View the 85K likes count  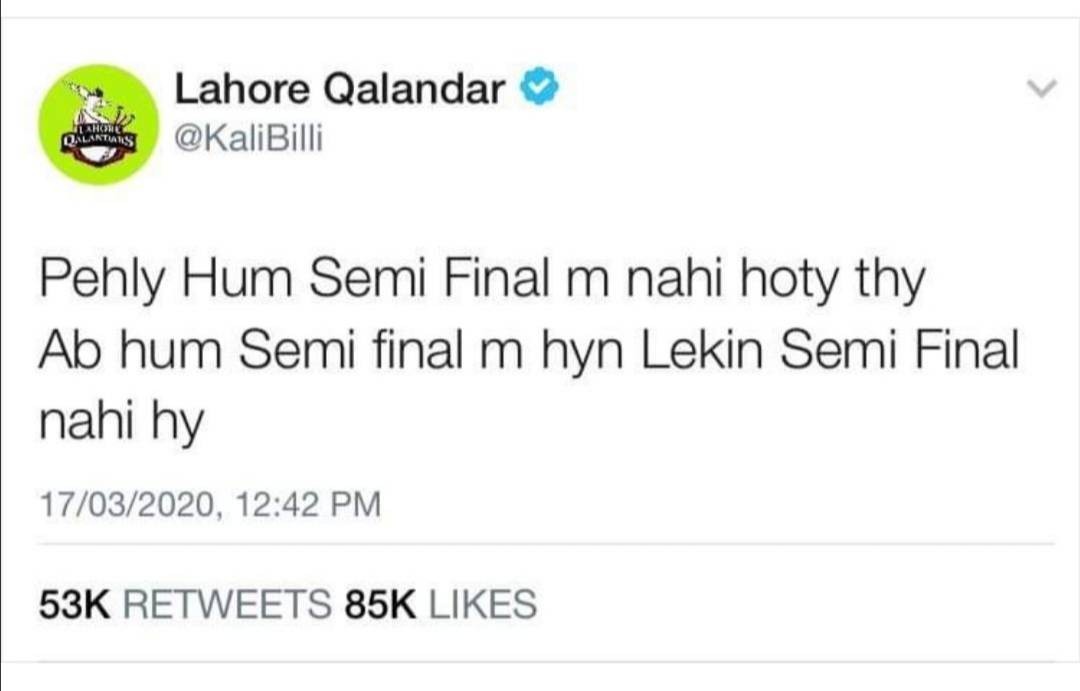click(x=379, y=604)
